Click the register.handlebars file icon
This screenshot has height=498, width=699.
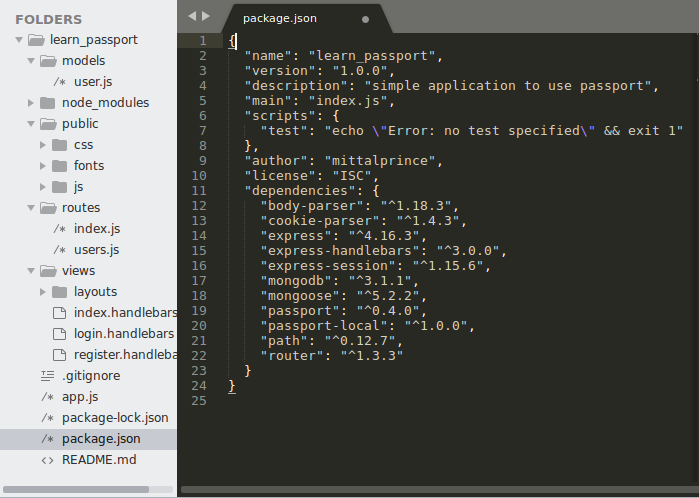click(60, 355)
